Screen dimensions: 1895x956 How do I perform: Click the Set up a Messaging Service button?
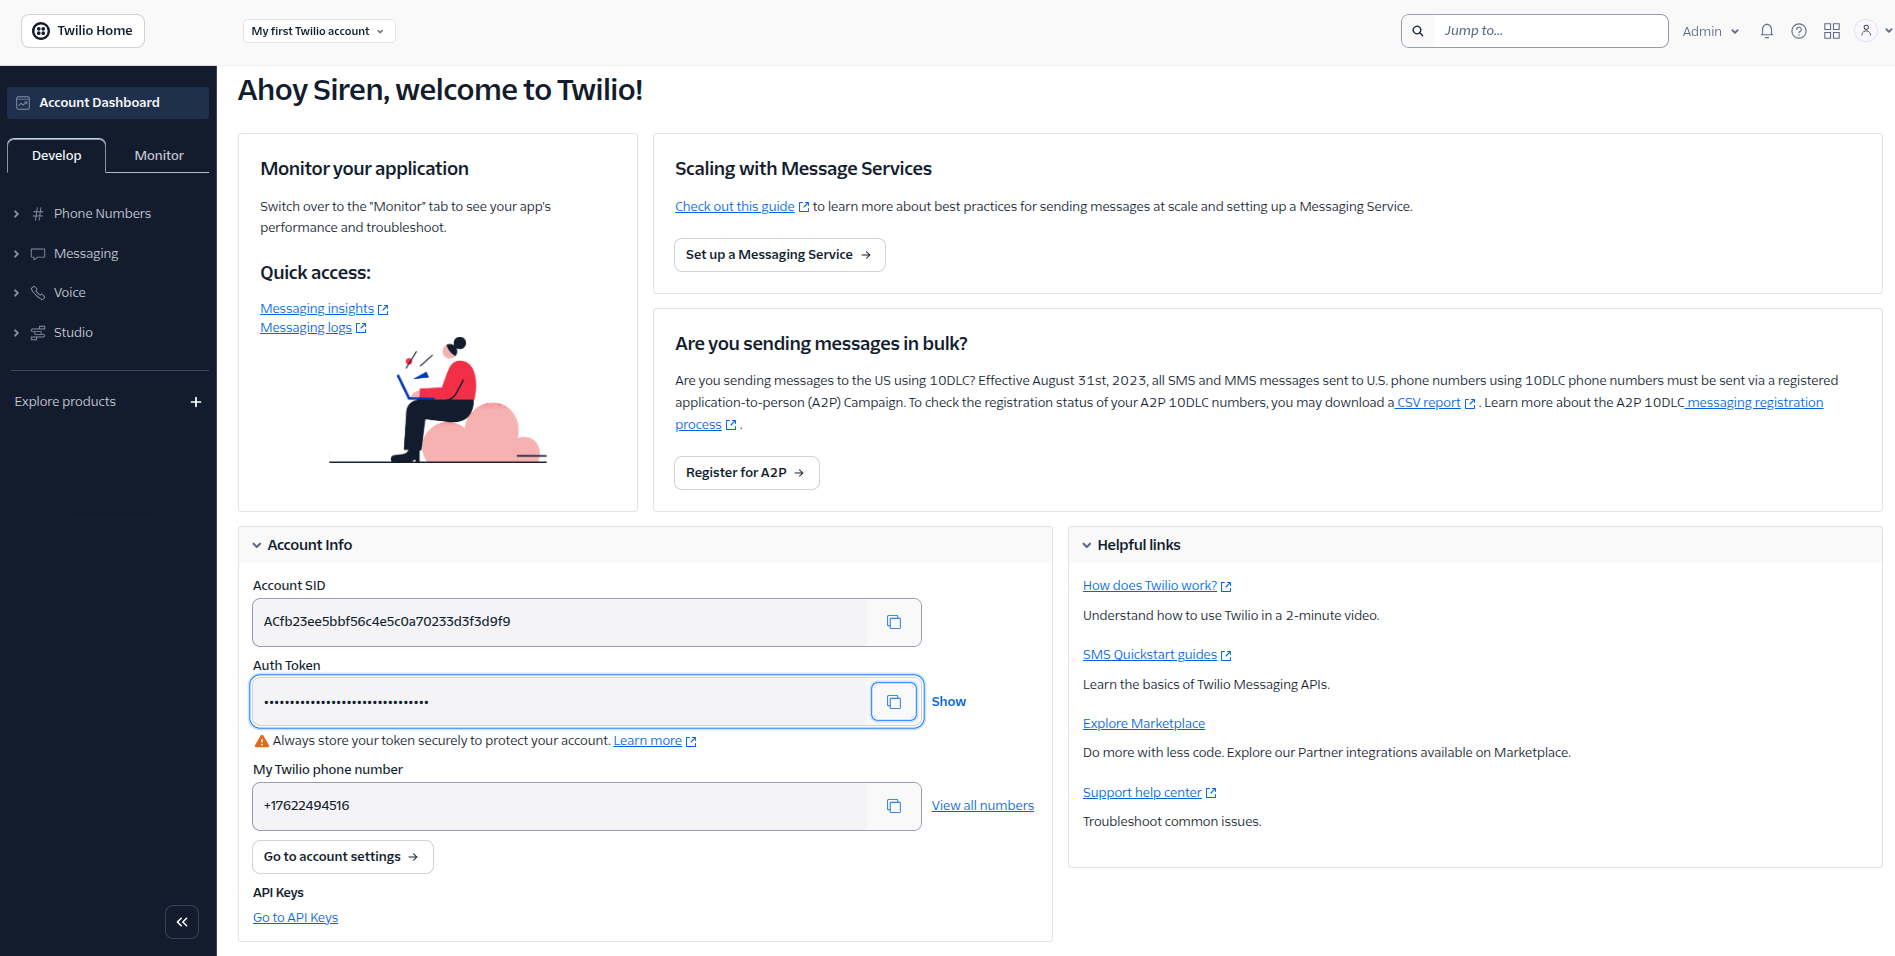click(x=779, y=254)
